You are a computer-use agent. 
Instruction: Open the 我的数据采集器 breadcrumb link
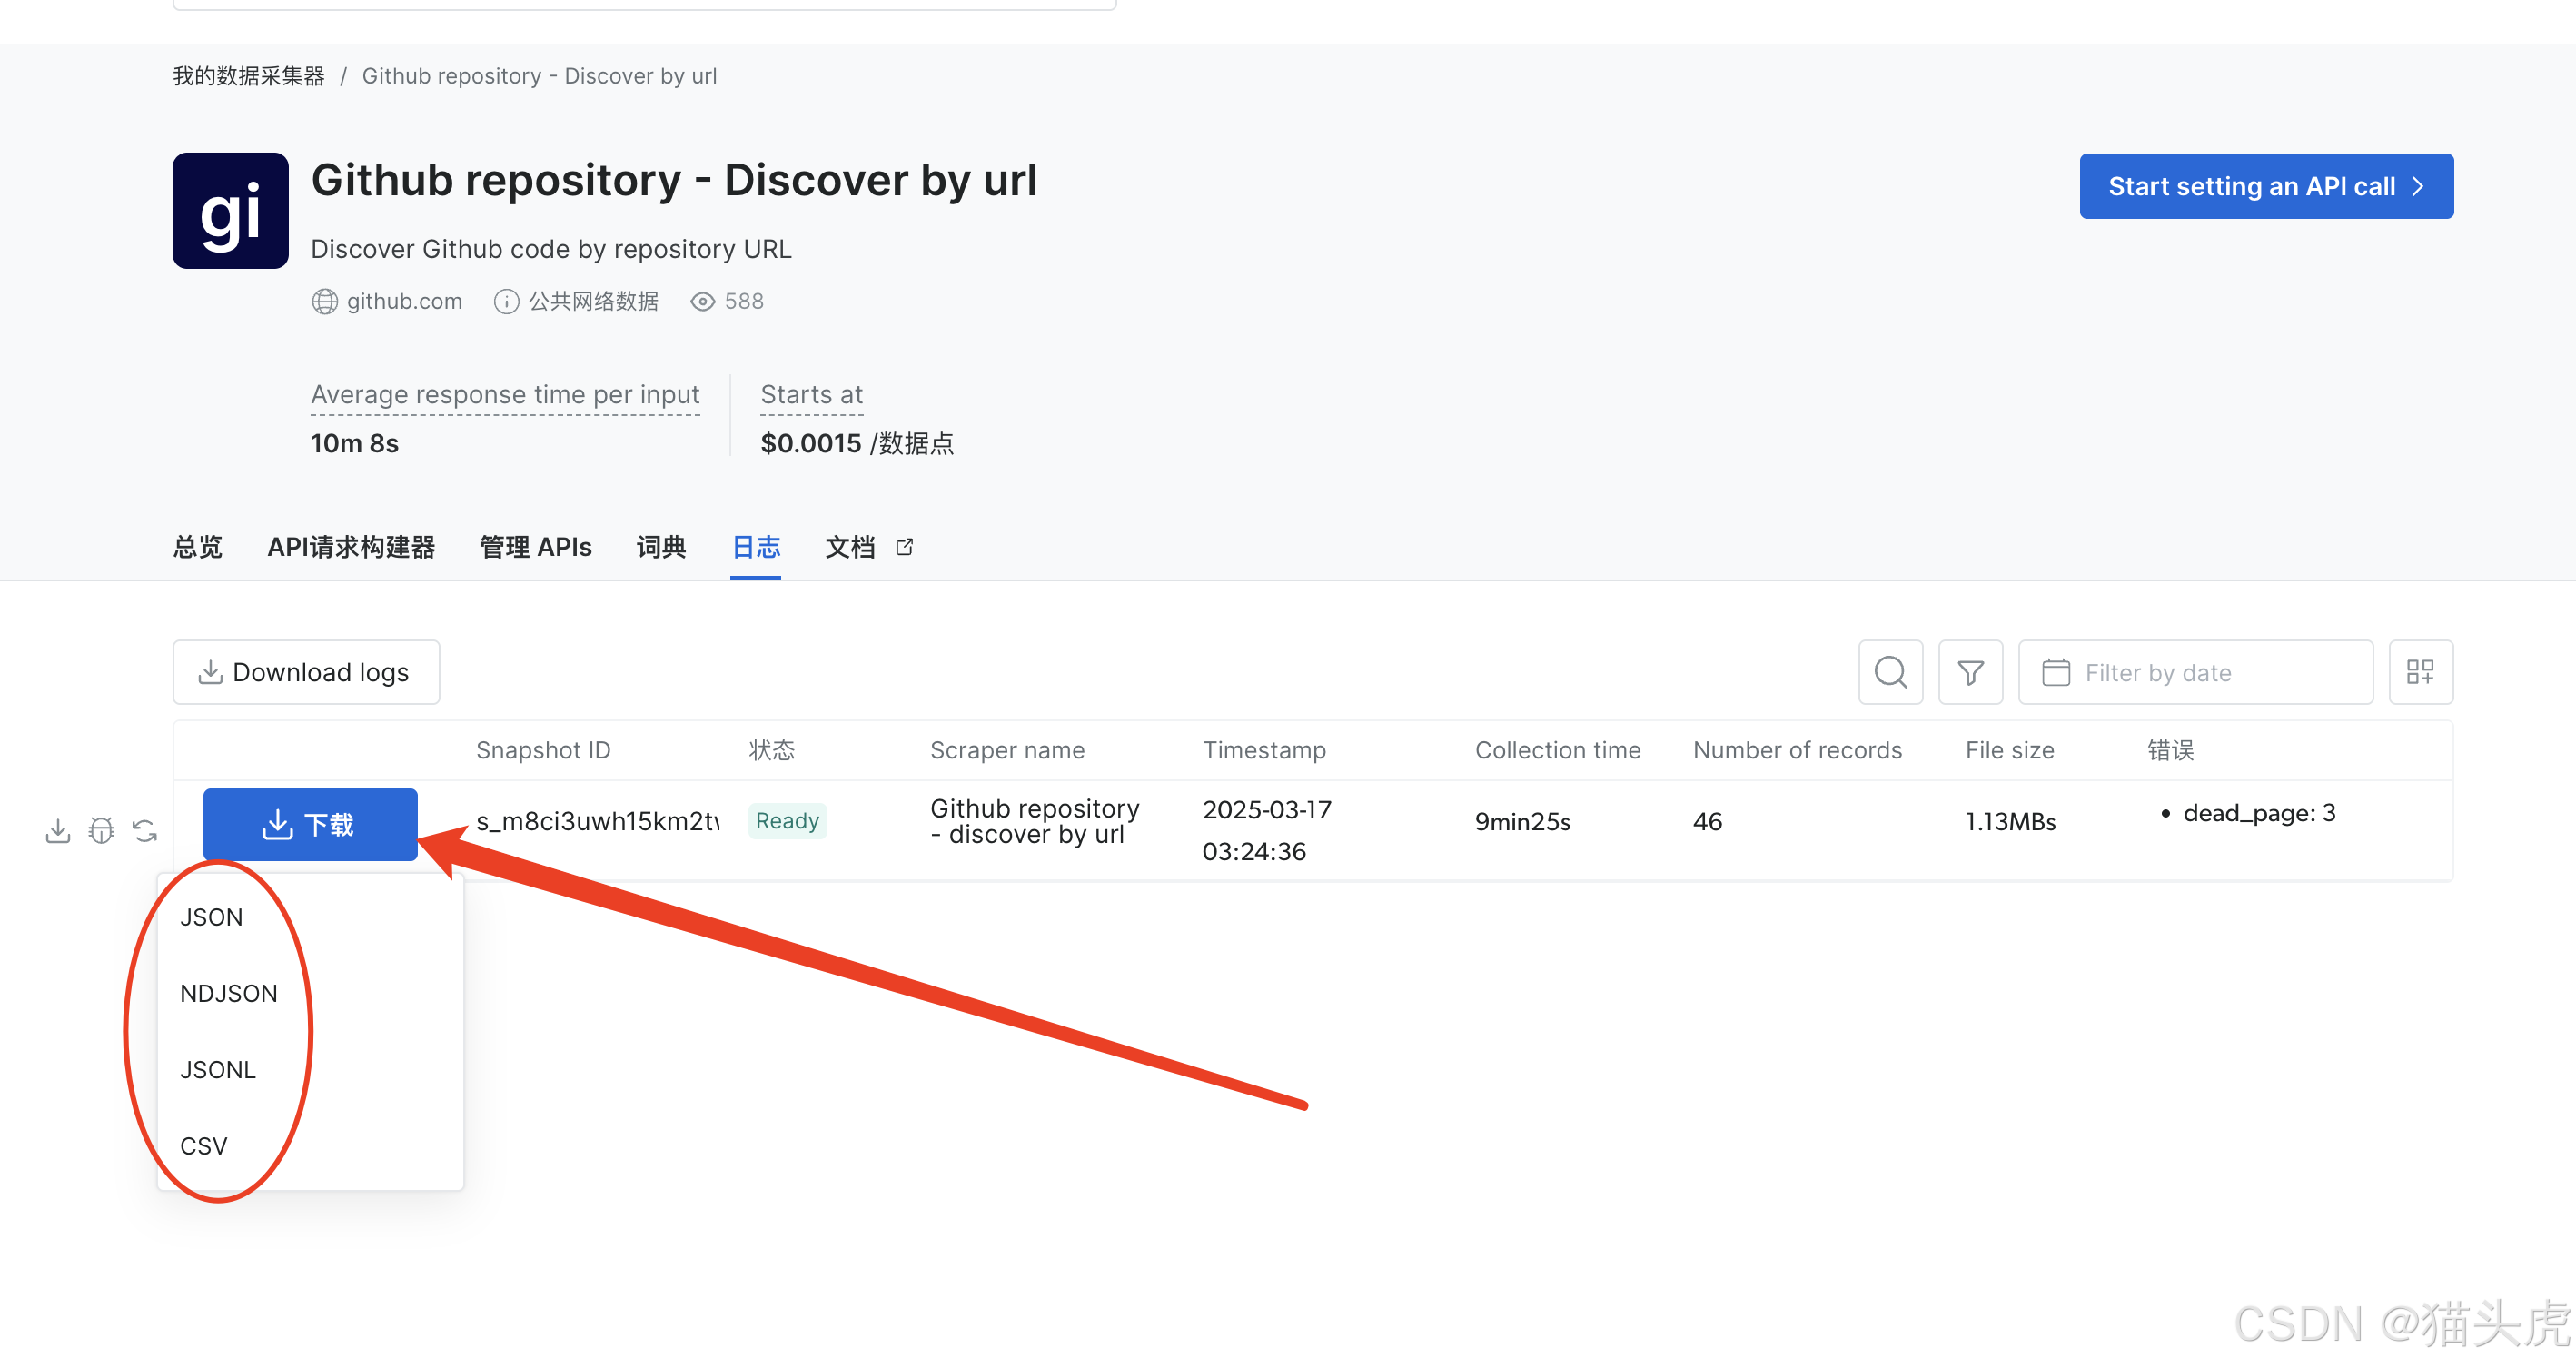[249, 76]
